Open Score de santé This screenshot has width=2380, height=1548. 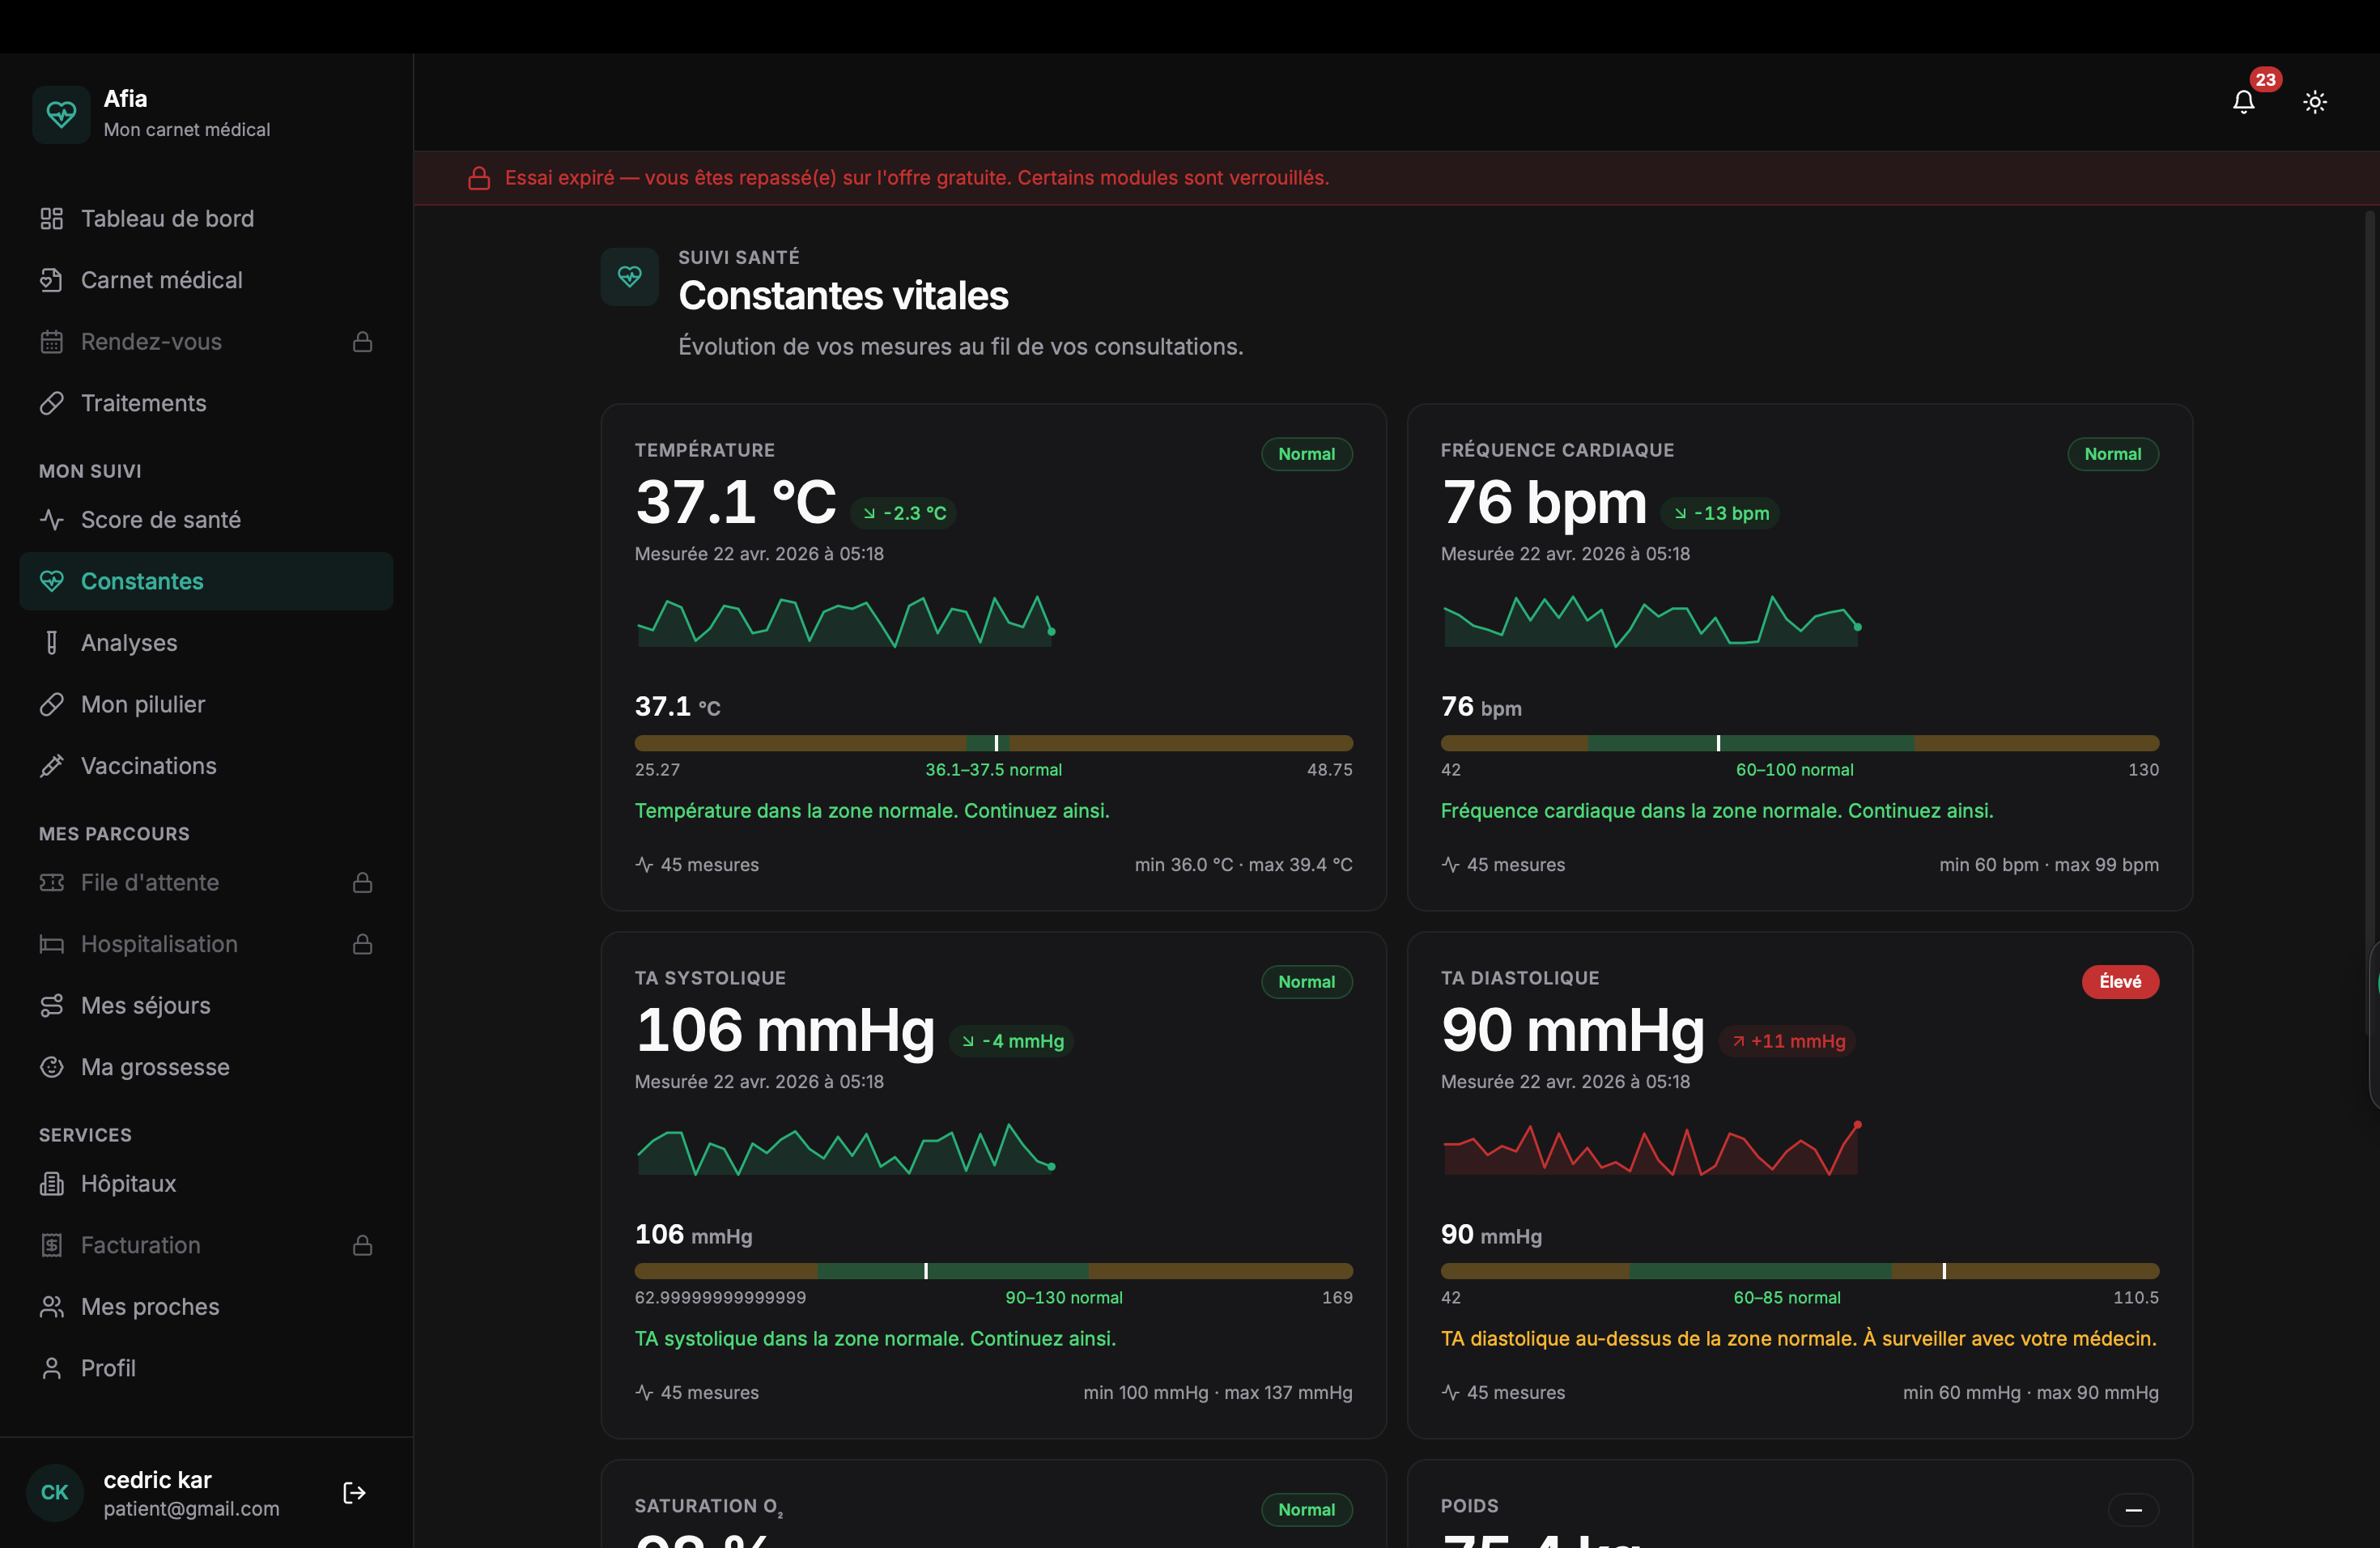(x=206, y=520)
